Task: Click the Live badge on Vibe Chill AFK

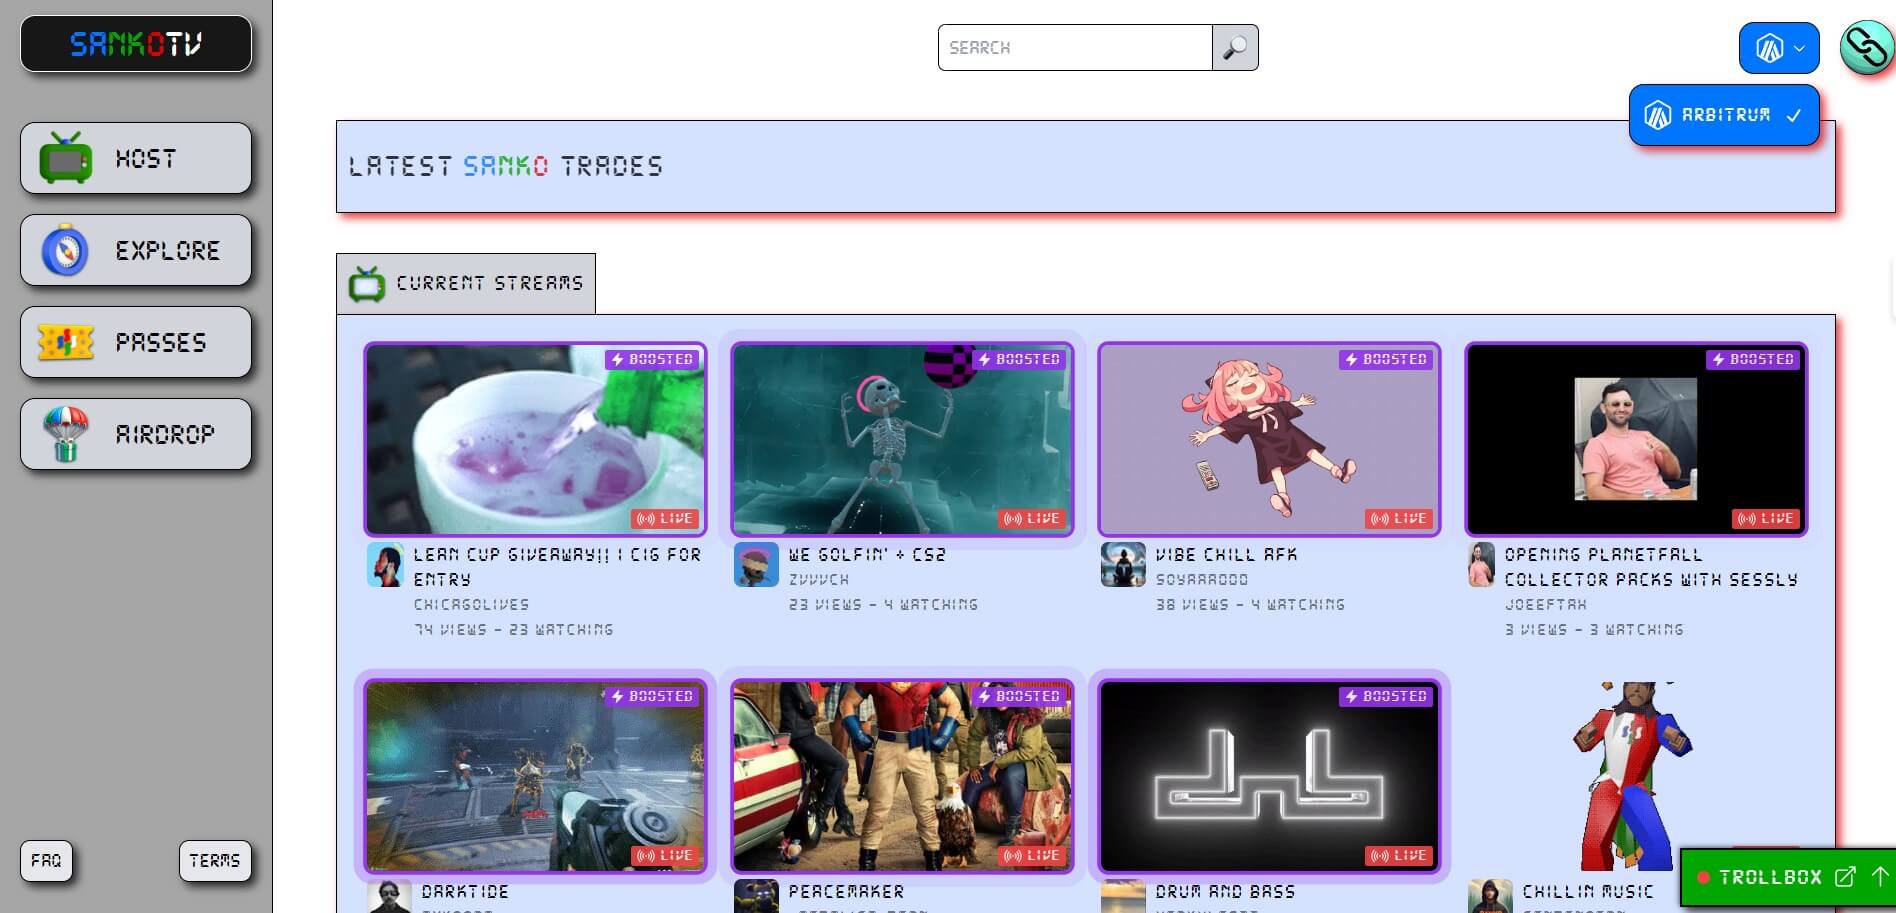Action: pyautogui.click(x=1399, y=519)
